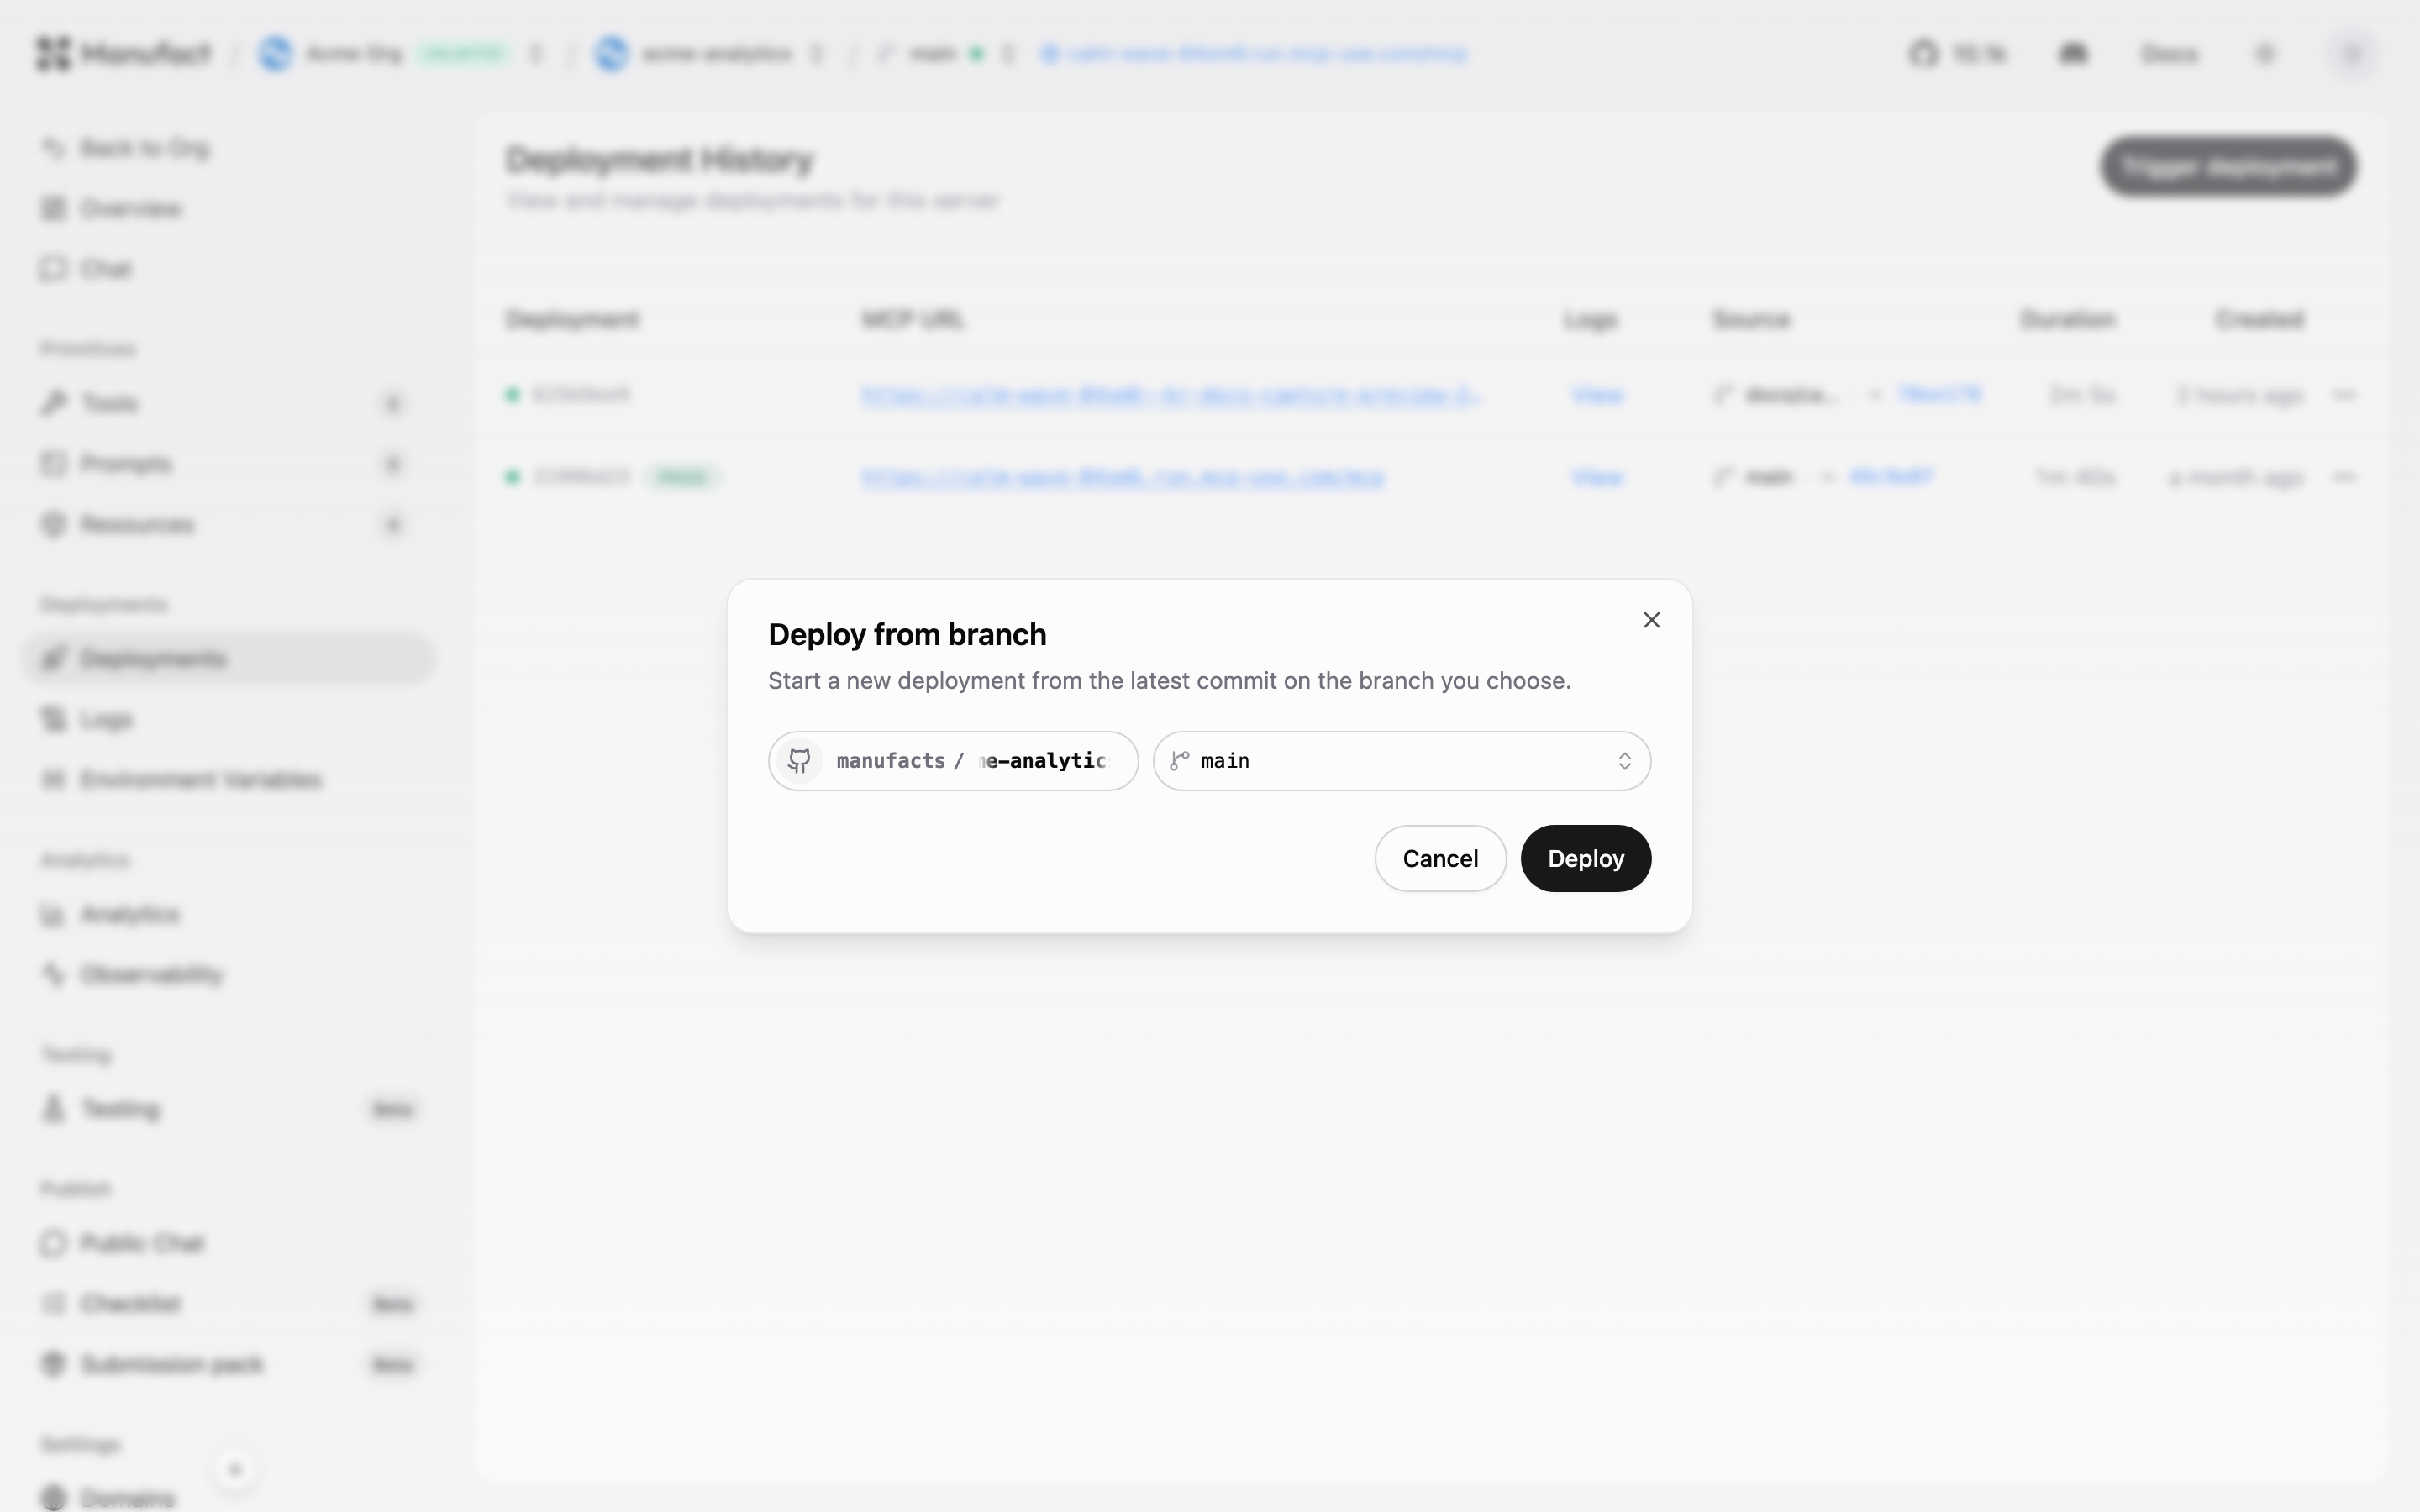This screenshot has width=2420, height=1512.
Task: Open the Tools sidebar item
Action: click(230, 403)
